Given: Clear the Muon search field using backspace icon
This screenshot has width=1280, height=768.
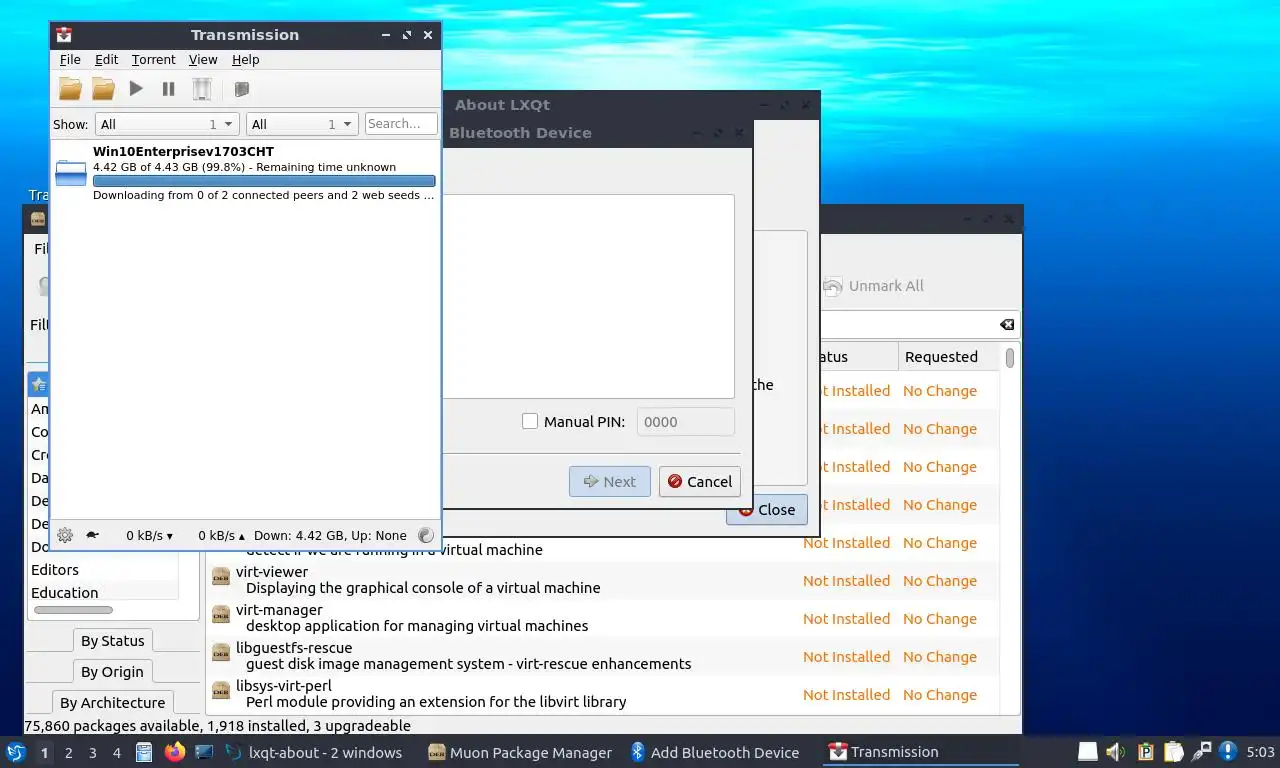Looking at the screenshot, I should pyautogui.click(x=1007, y=325).
